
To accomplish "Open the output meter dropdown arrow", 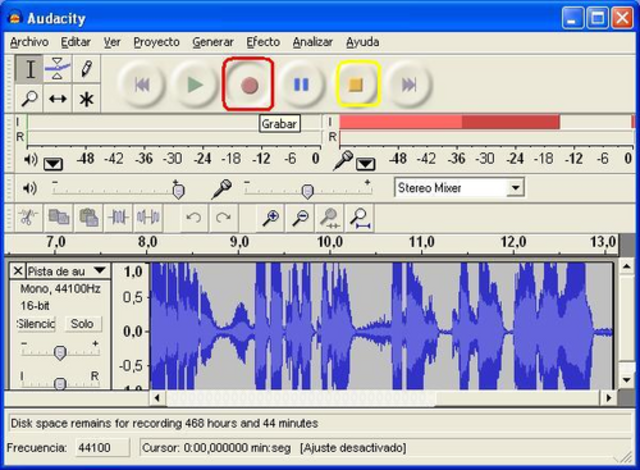I will 53,164.
